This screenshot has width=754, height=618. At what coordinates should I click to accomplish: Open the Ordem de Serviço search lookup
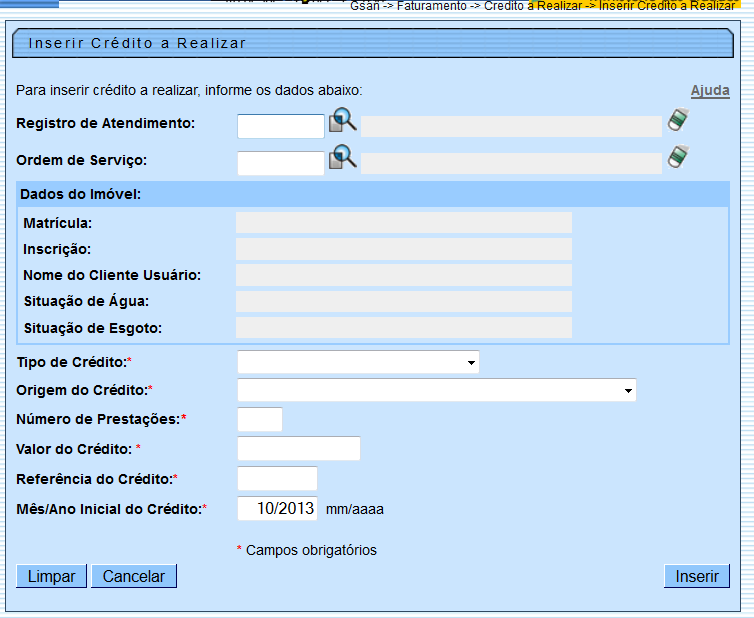(343, 158)
